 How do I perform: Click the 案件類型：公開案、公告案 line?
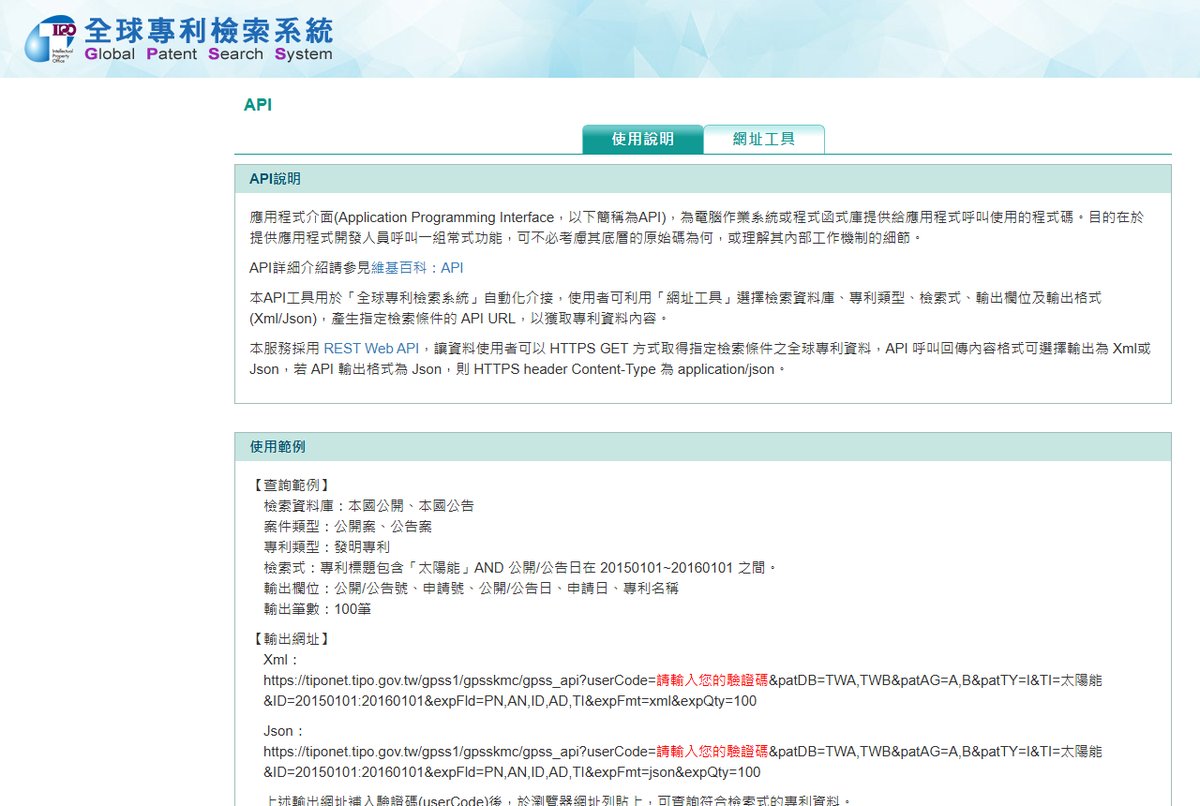[348, 526]
